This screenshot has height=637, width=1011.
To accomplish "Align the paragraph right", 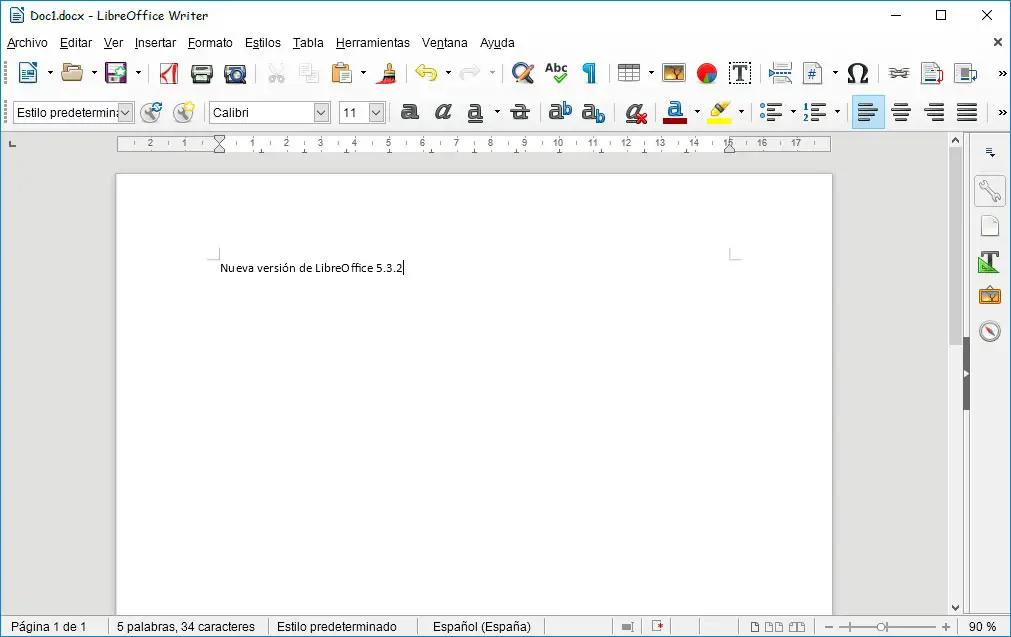I will [934, 112].
